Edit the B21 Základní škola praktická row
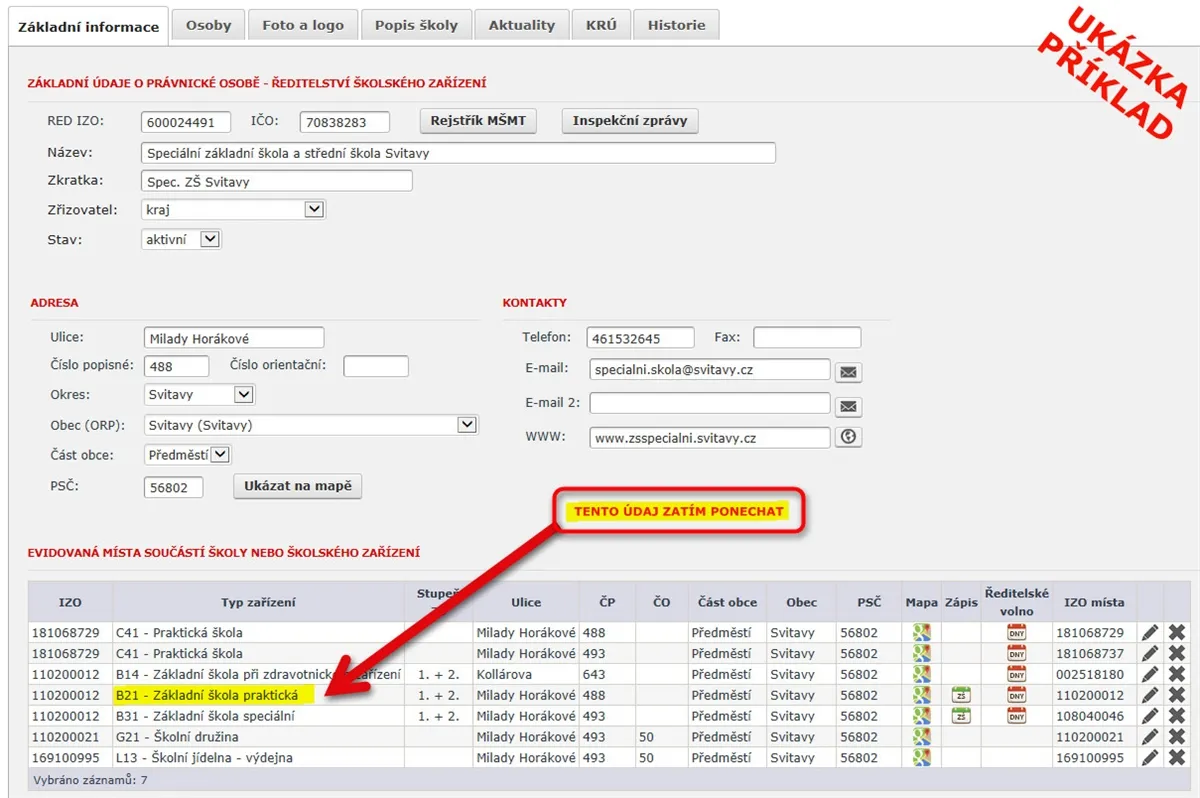This screenshot has height=798, width=1200. 1150,695
